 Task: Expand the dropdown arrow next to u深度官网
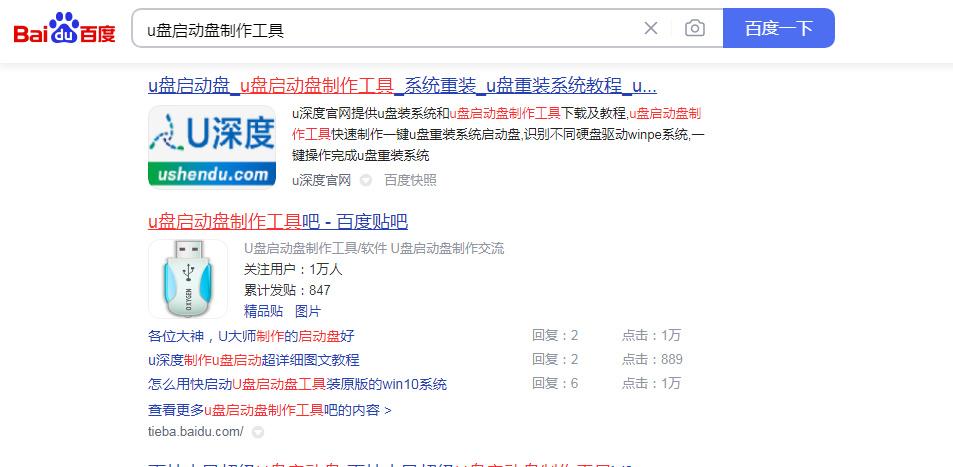365,181
